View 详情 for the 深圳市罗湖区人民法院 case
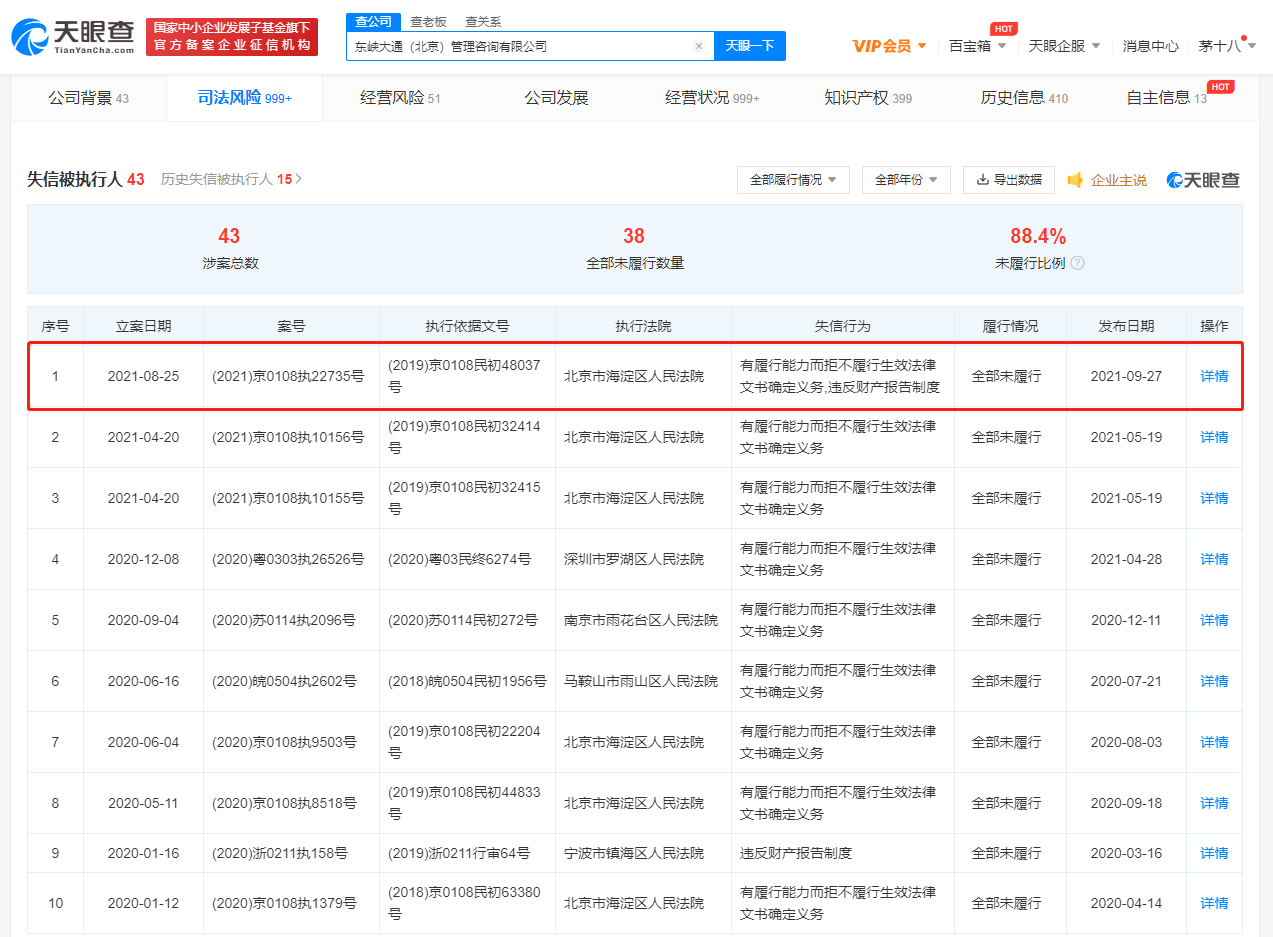1273x937 pixels. (x=1214, y=559)
